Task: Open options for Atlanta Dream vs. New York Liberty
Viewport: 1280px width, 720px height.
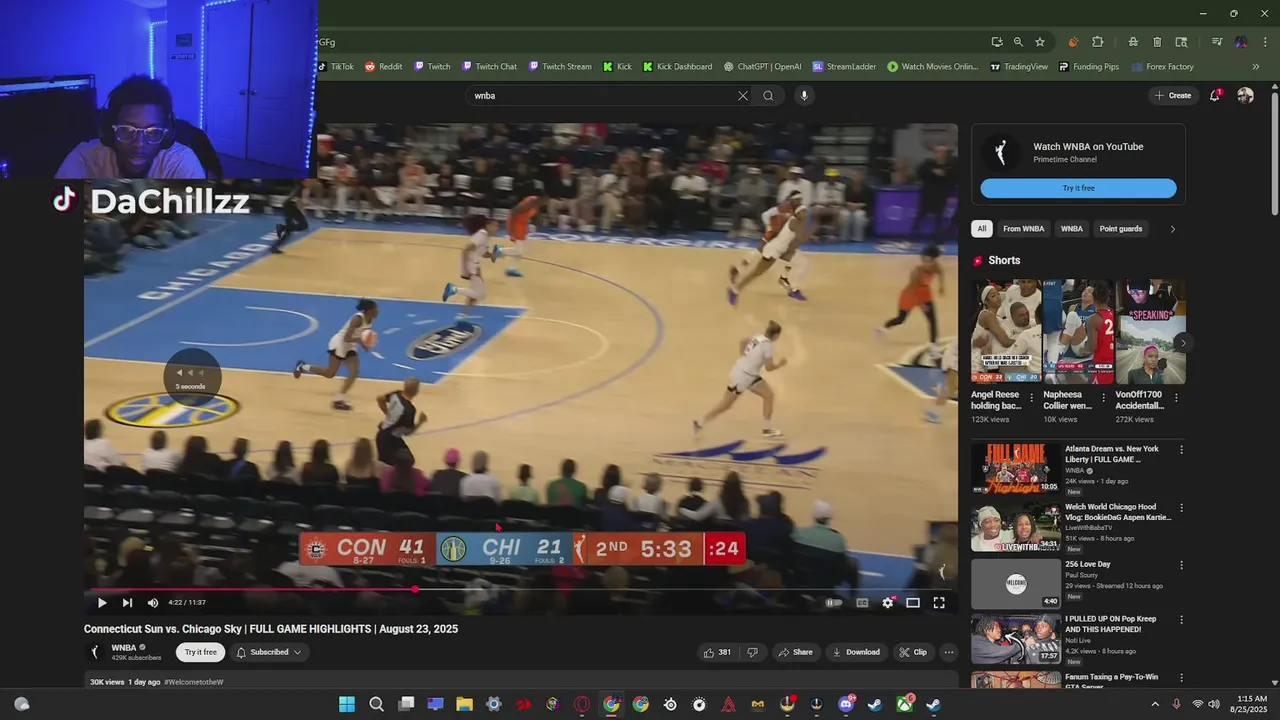Action: pyautogui.click(x=1181, y=450)
